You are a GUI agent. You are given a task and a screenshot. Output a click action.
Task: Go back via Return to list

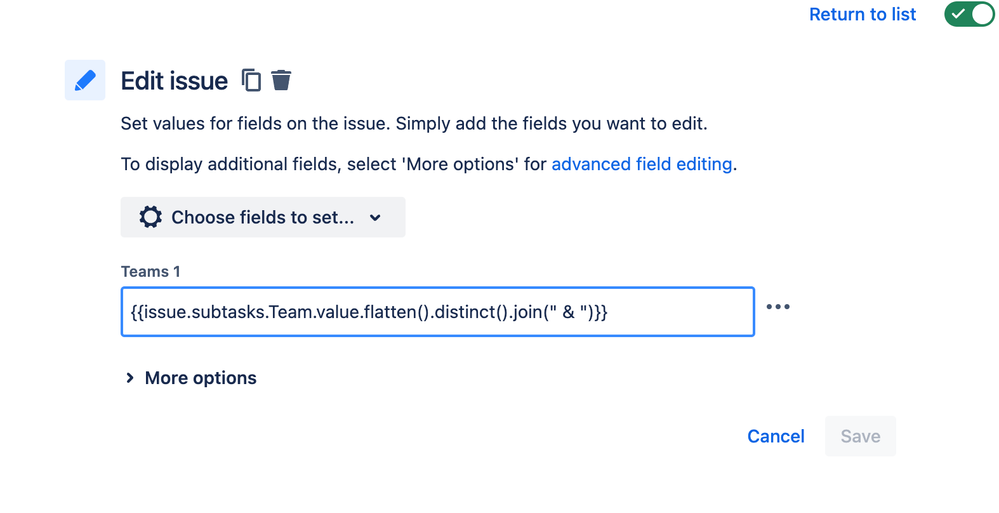[863, 14]
